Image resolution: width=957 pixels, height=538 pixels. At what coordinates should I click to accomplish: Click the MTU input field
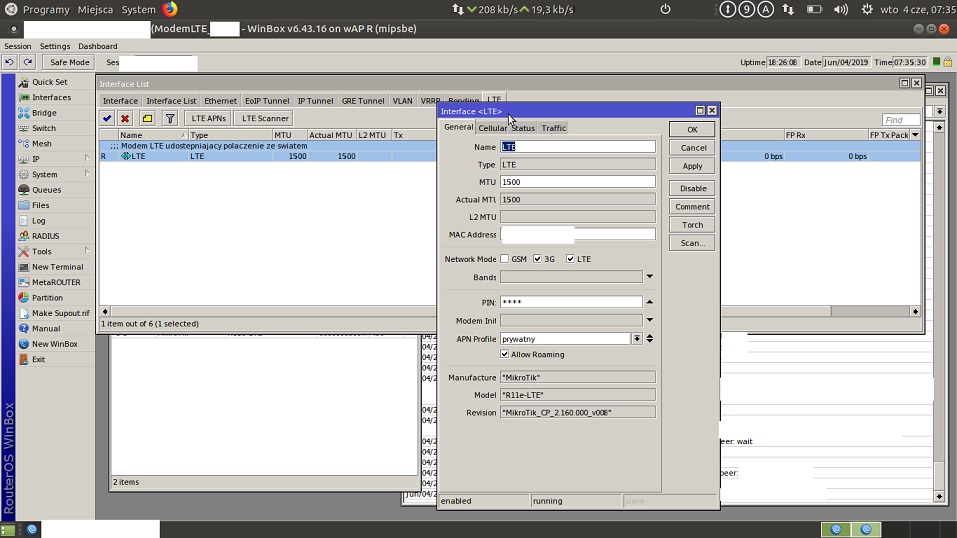coord(577,182)
